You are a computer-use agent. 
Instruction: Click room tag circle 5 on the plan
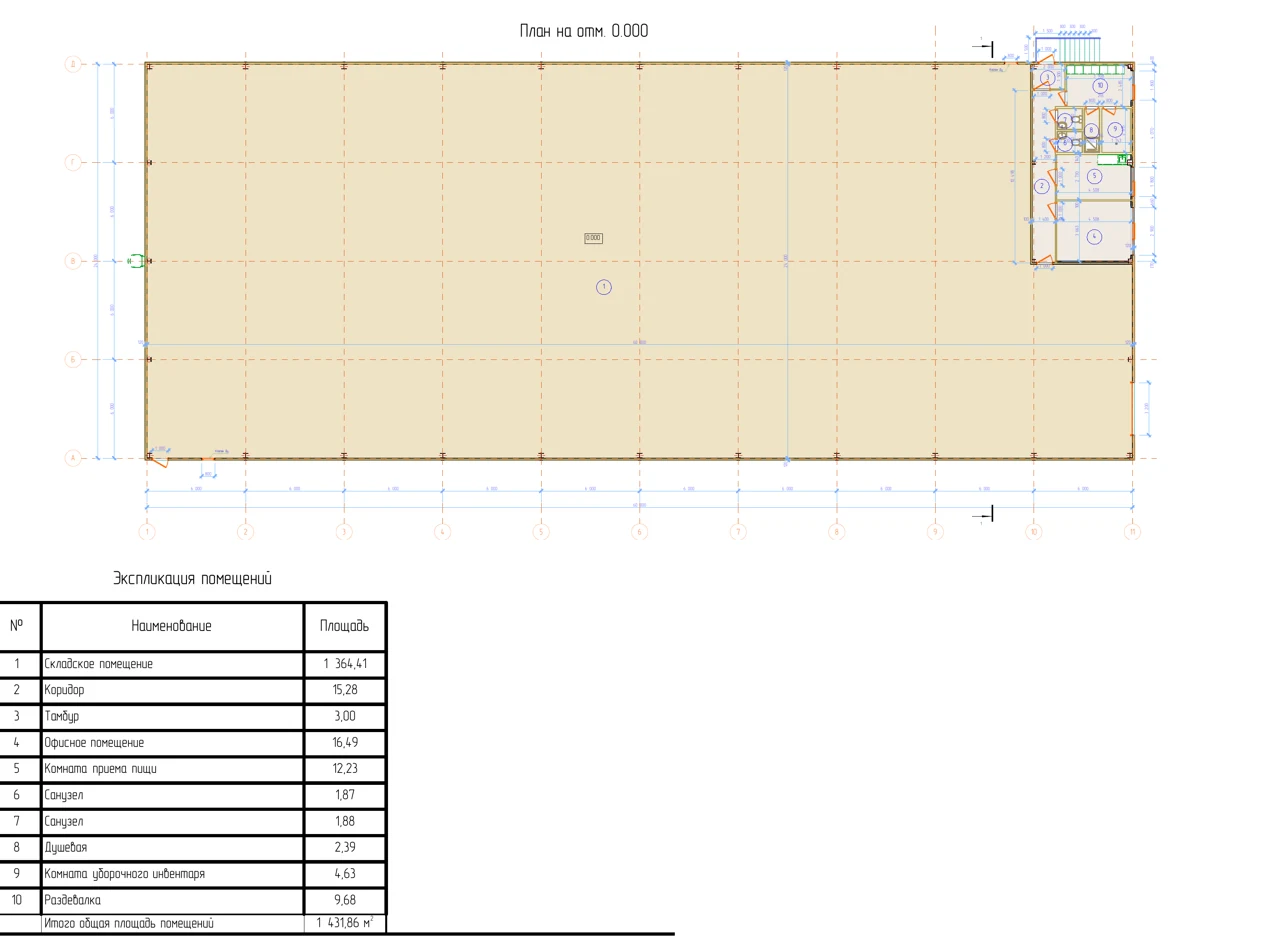pos(1094,176)
